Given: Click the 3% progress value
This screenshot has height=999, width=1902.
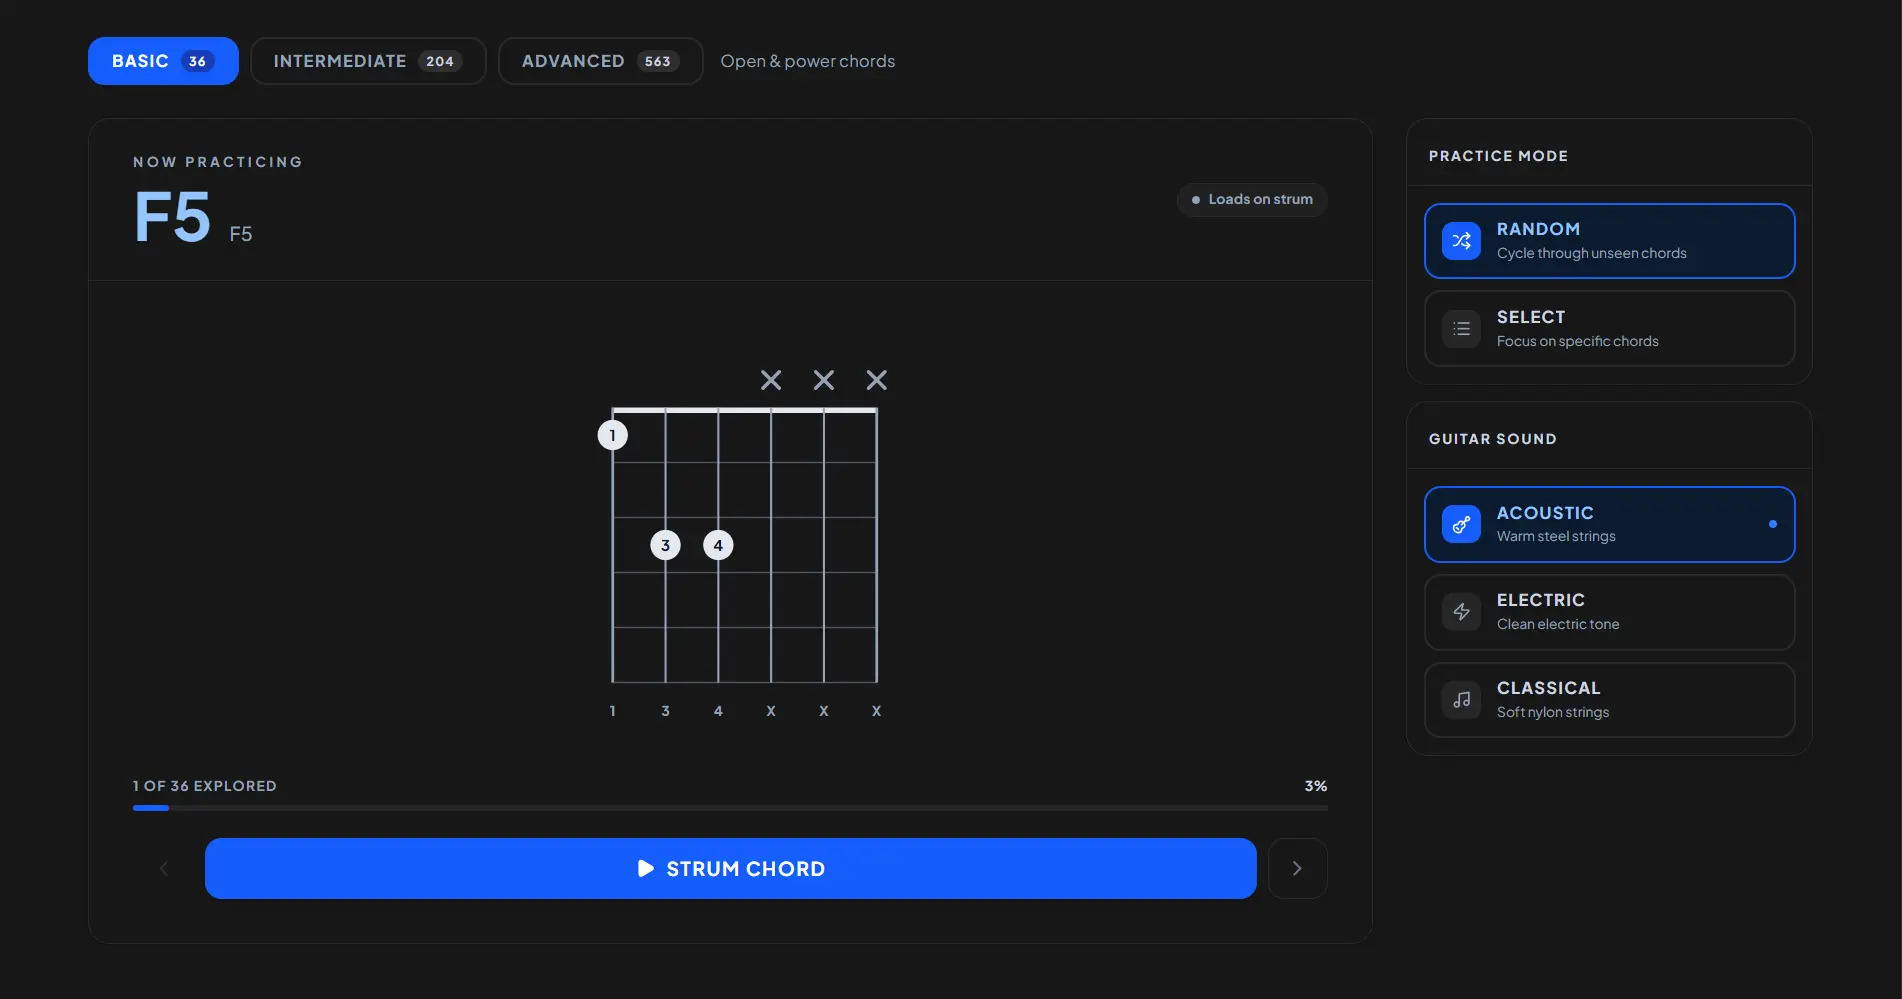Looking at the screenshot, I should [1316, 786].
